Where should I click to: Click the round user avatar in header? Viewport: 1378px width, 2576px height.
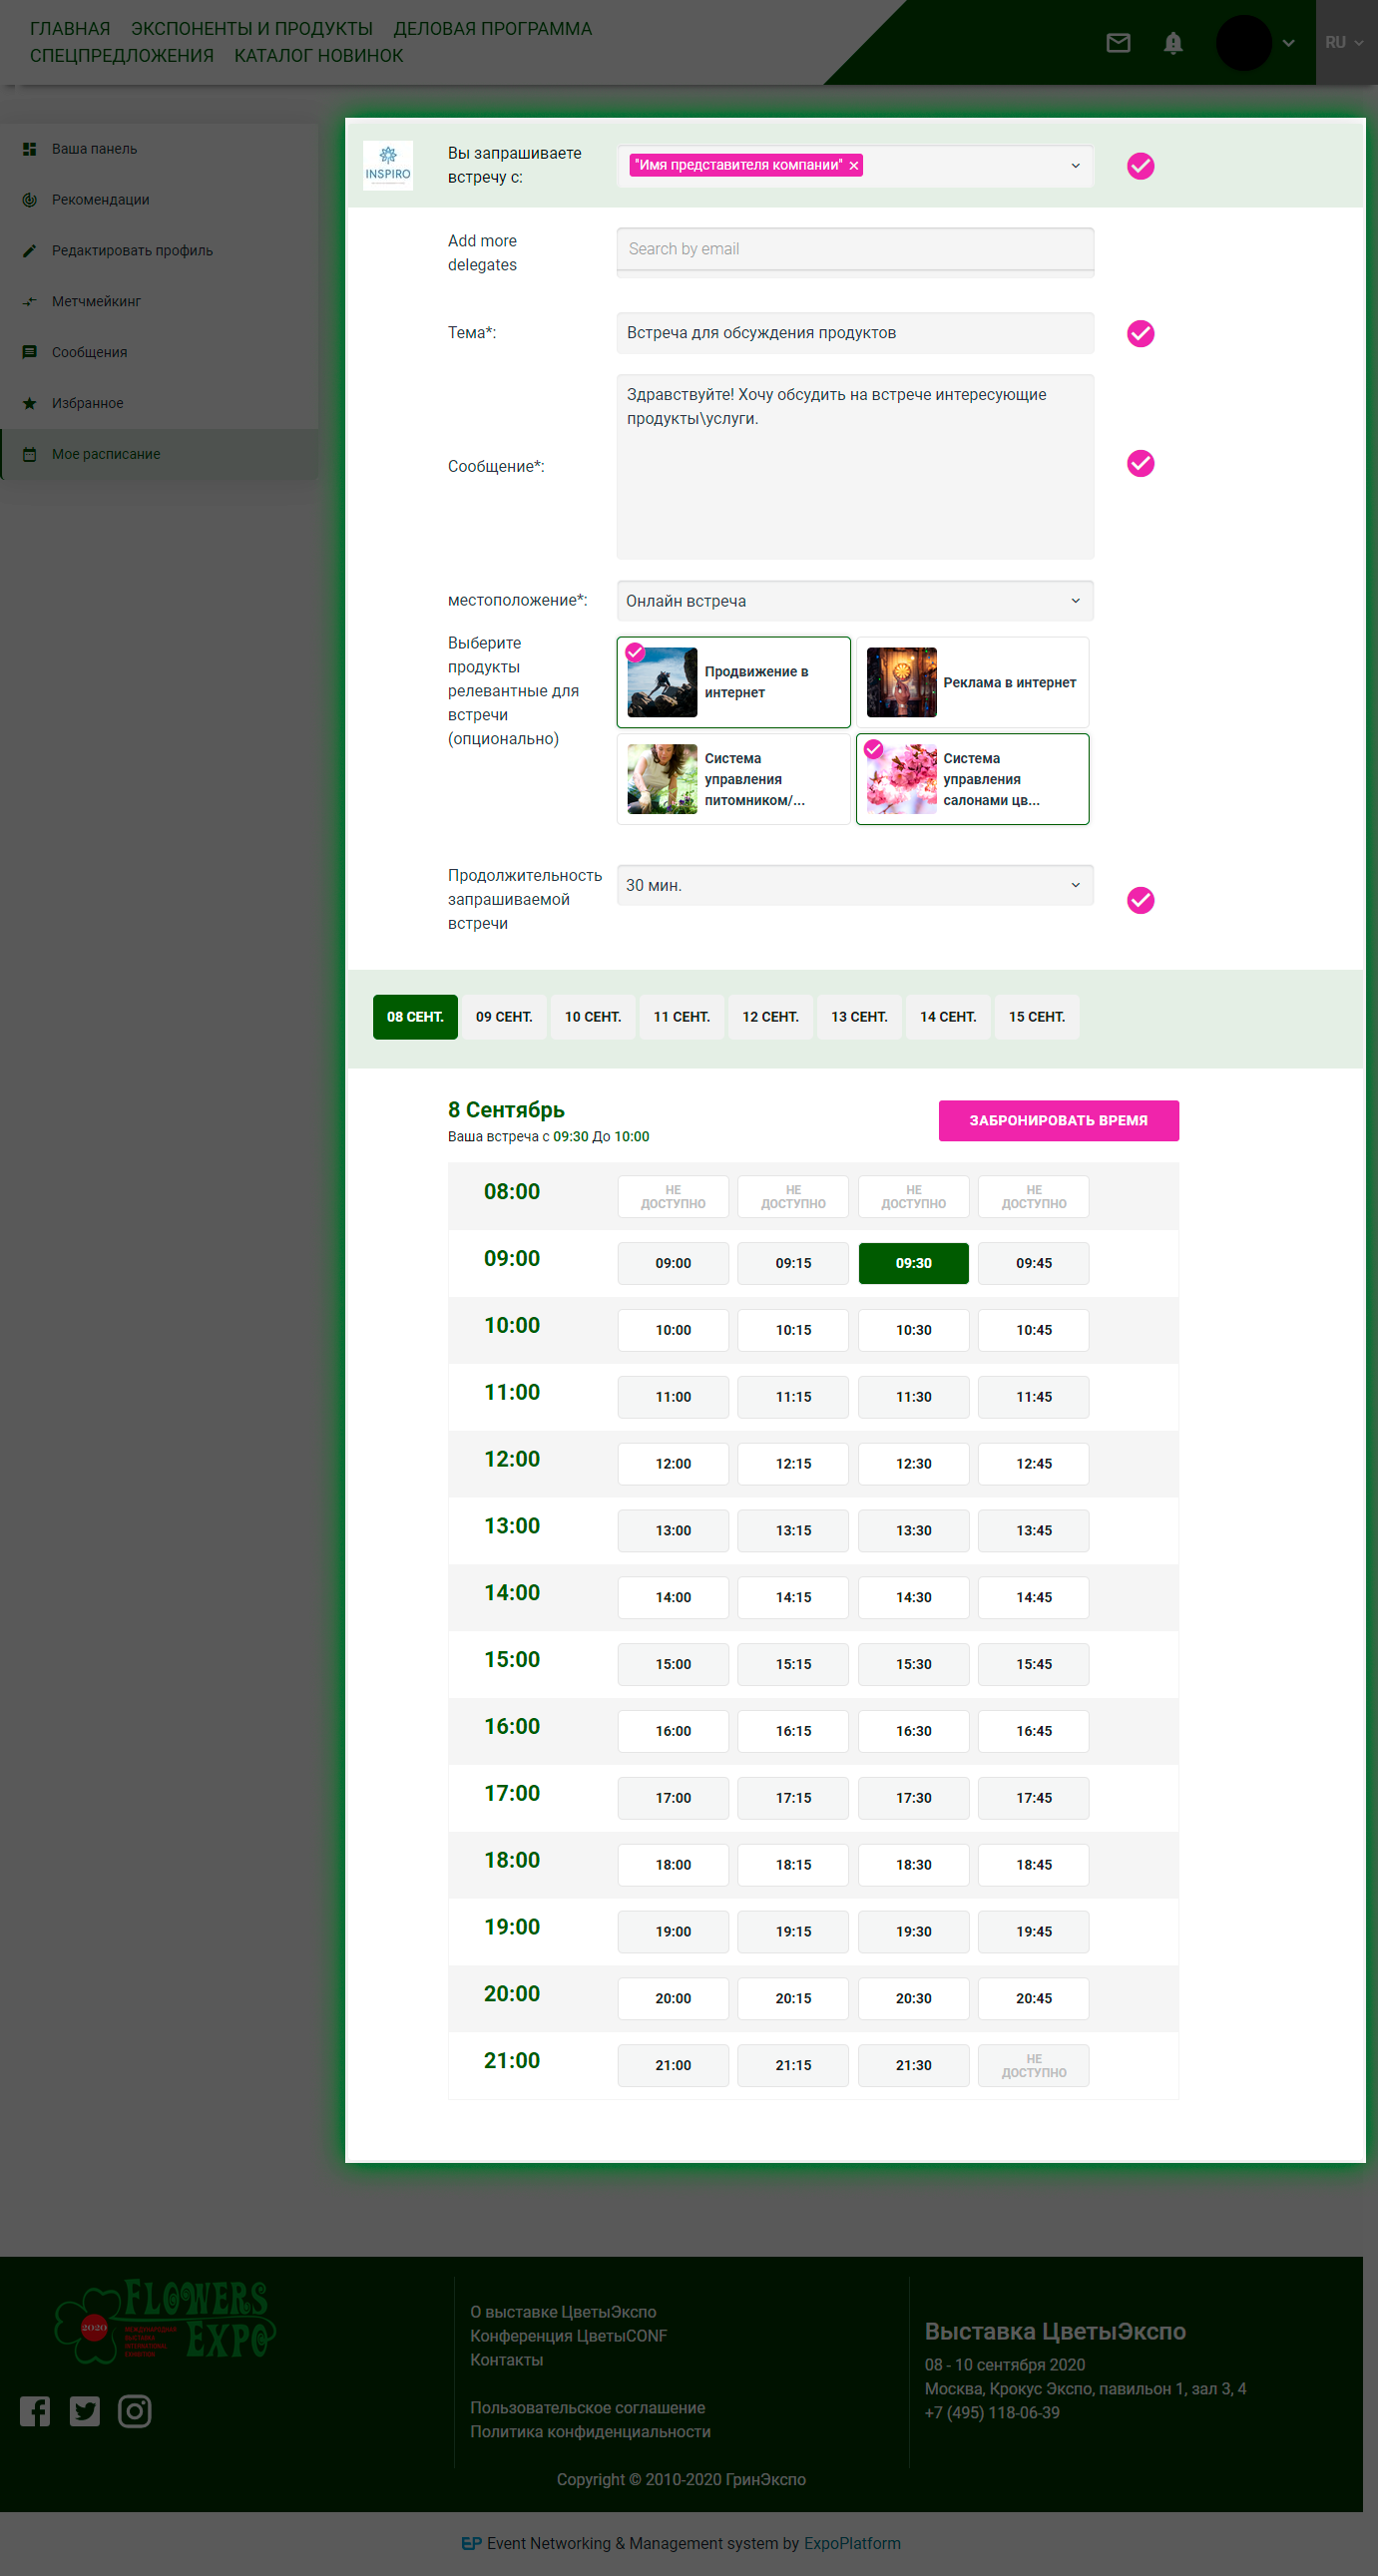(x=1243, y=43)
